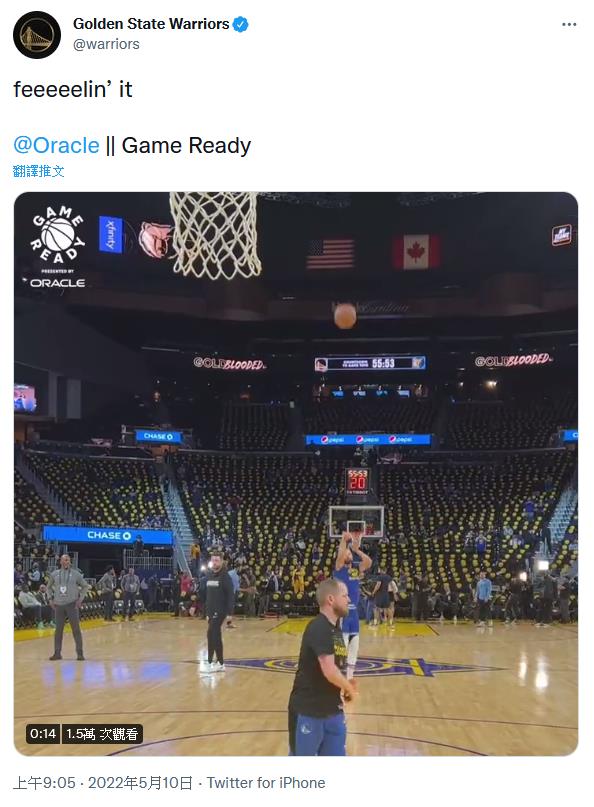594x807 pixels.
Task: Play the embedded basketball video
Action: click(x=296, y=474)
